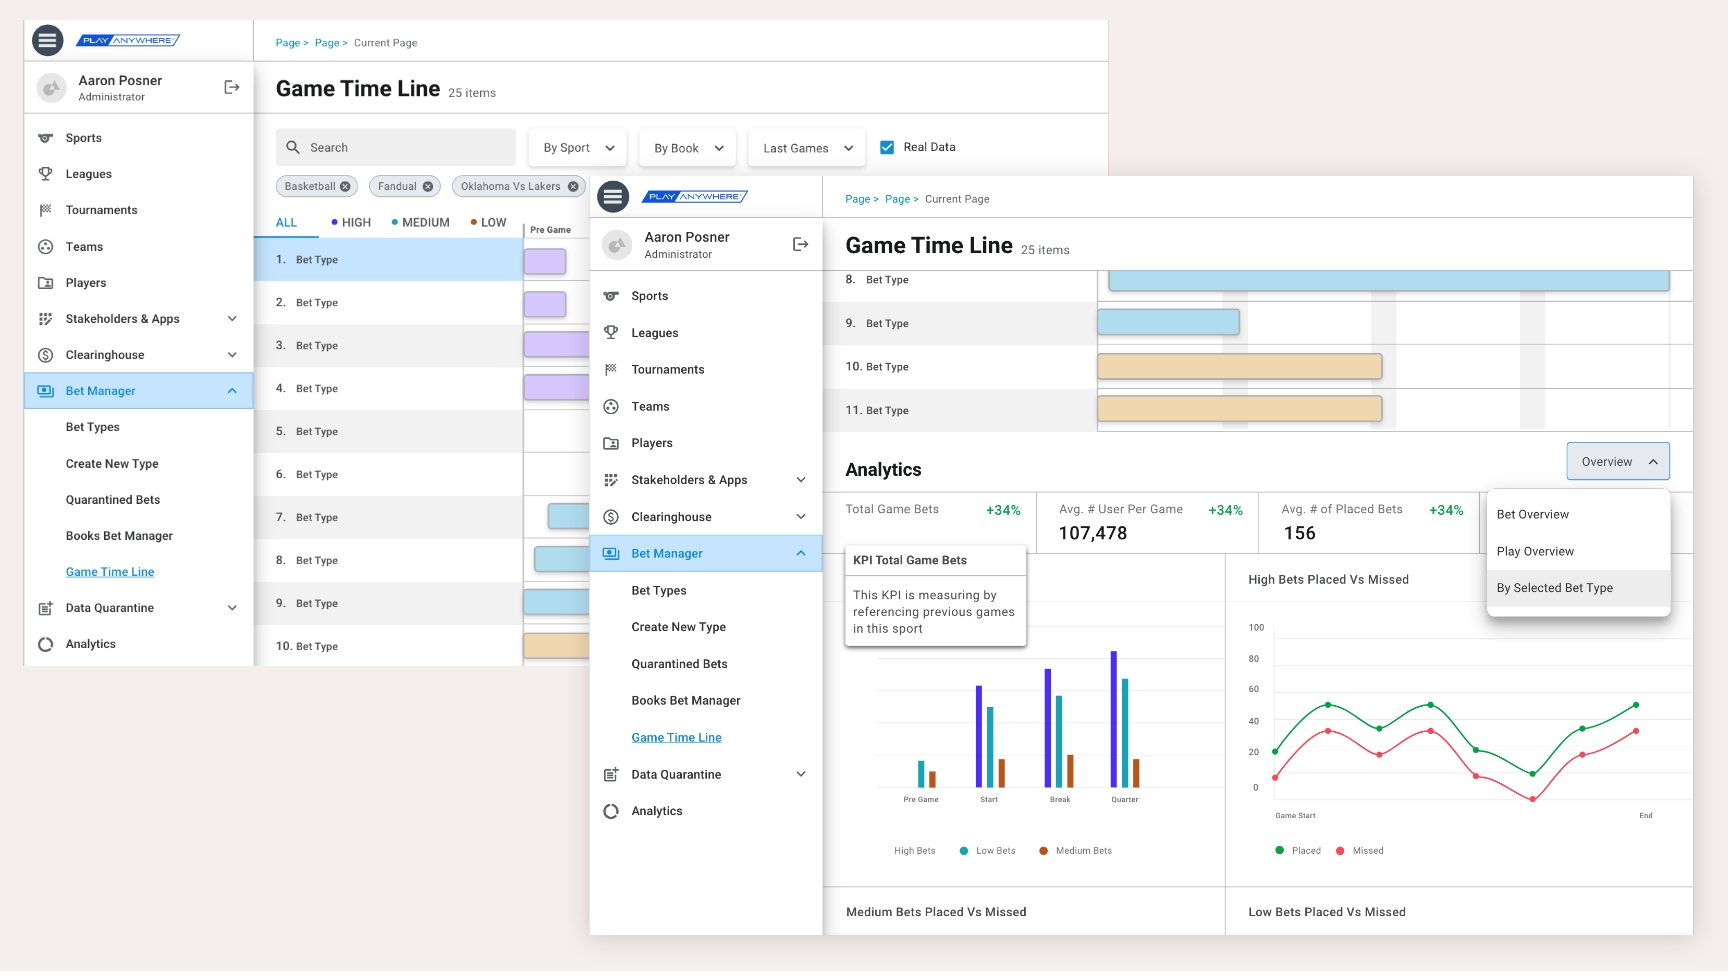Open hamburger menu in front window

[613, 197]
